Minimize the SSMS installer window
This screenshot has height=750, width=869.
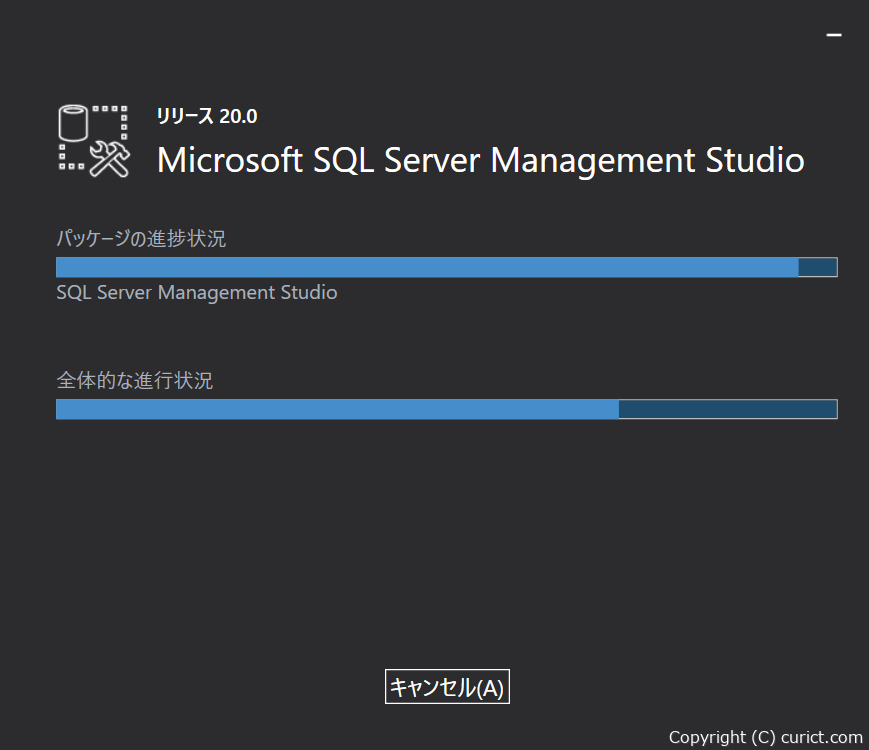pyautogui.click(x=834, y=35)
